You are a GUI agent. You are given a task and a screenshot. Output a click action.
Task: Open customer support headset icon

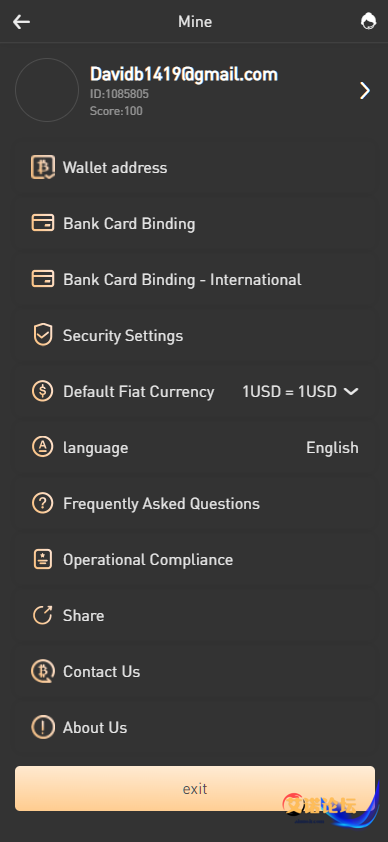tap(368, 21)
